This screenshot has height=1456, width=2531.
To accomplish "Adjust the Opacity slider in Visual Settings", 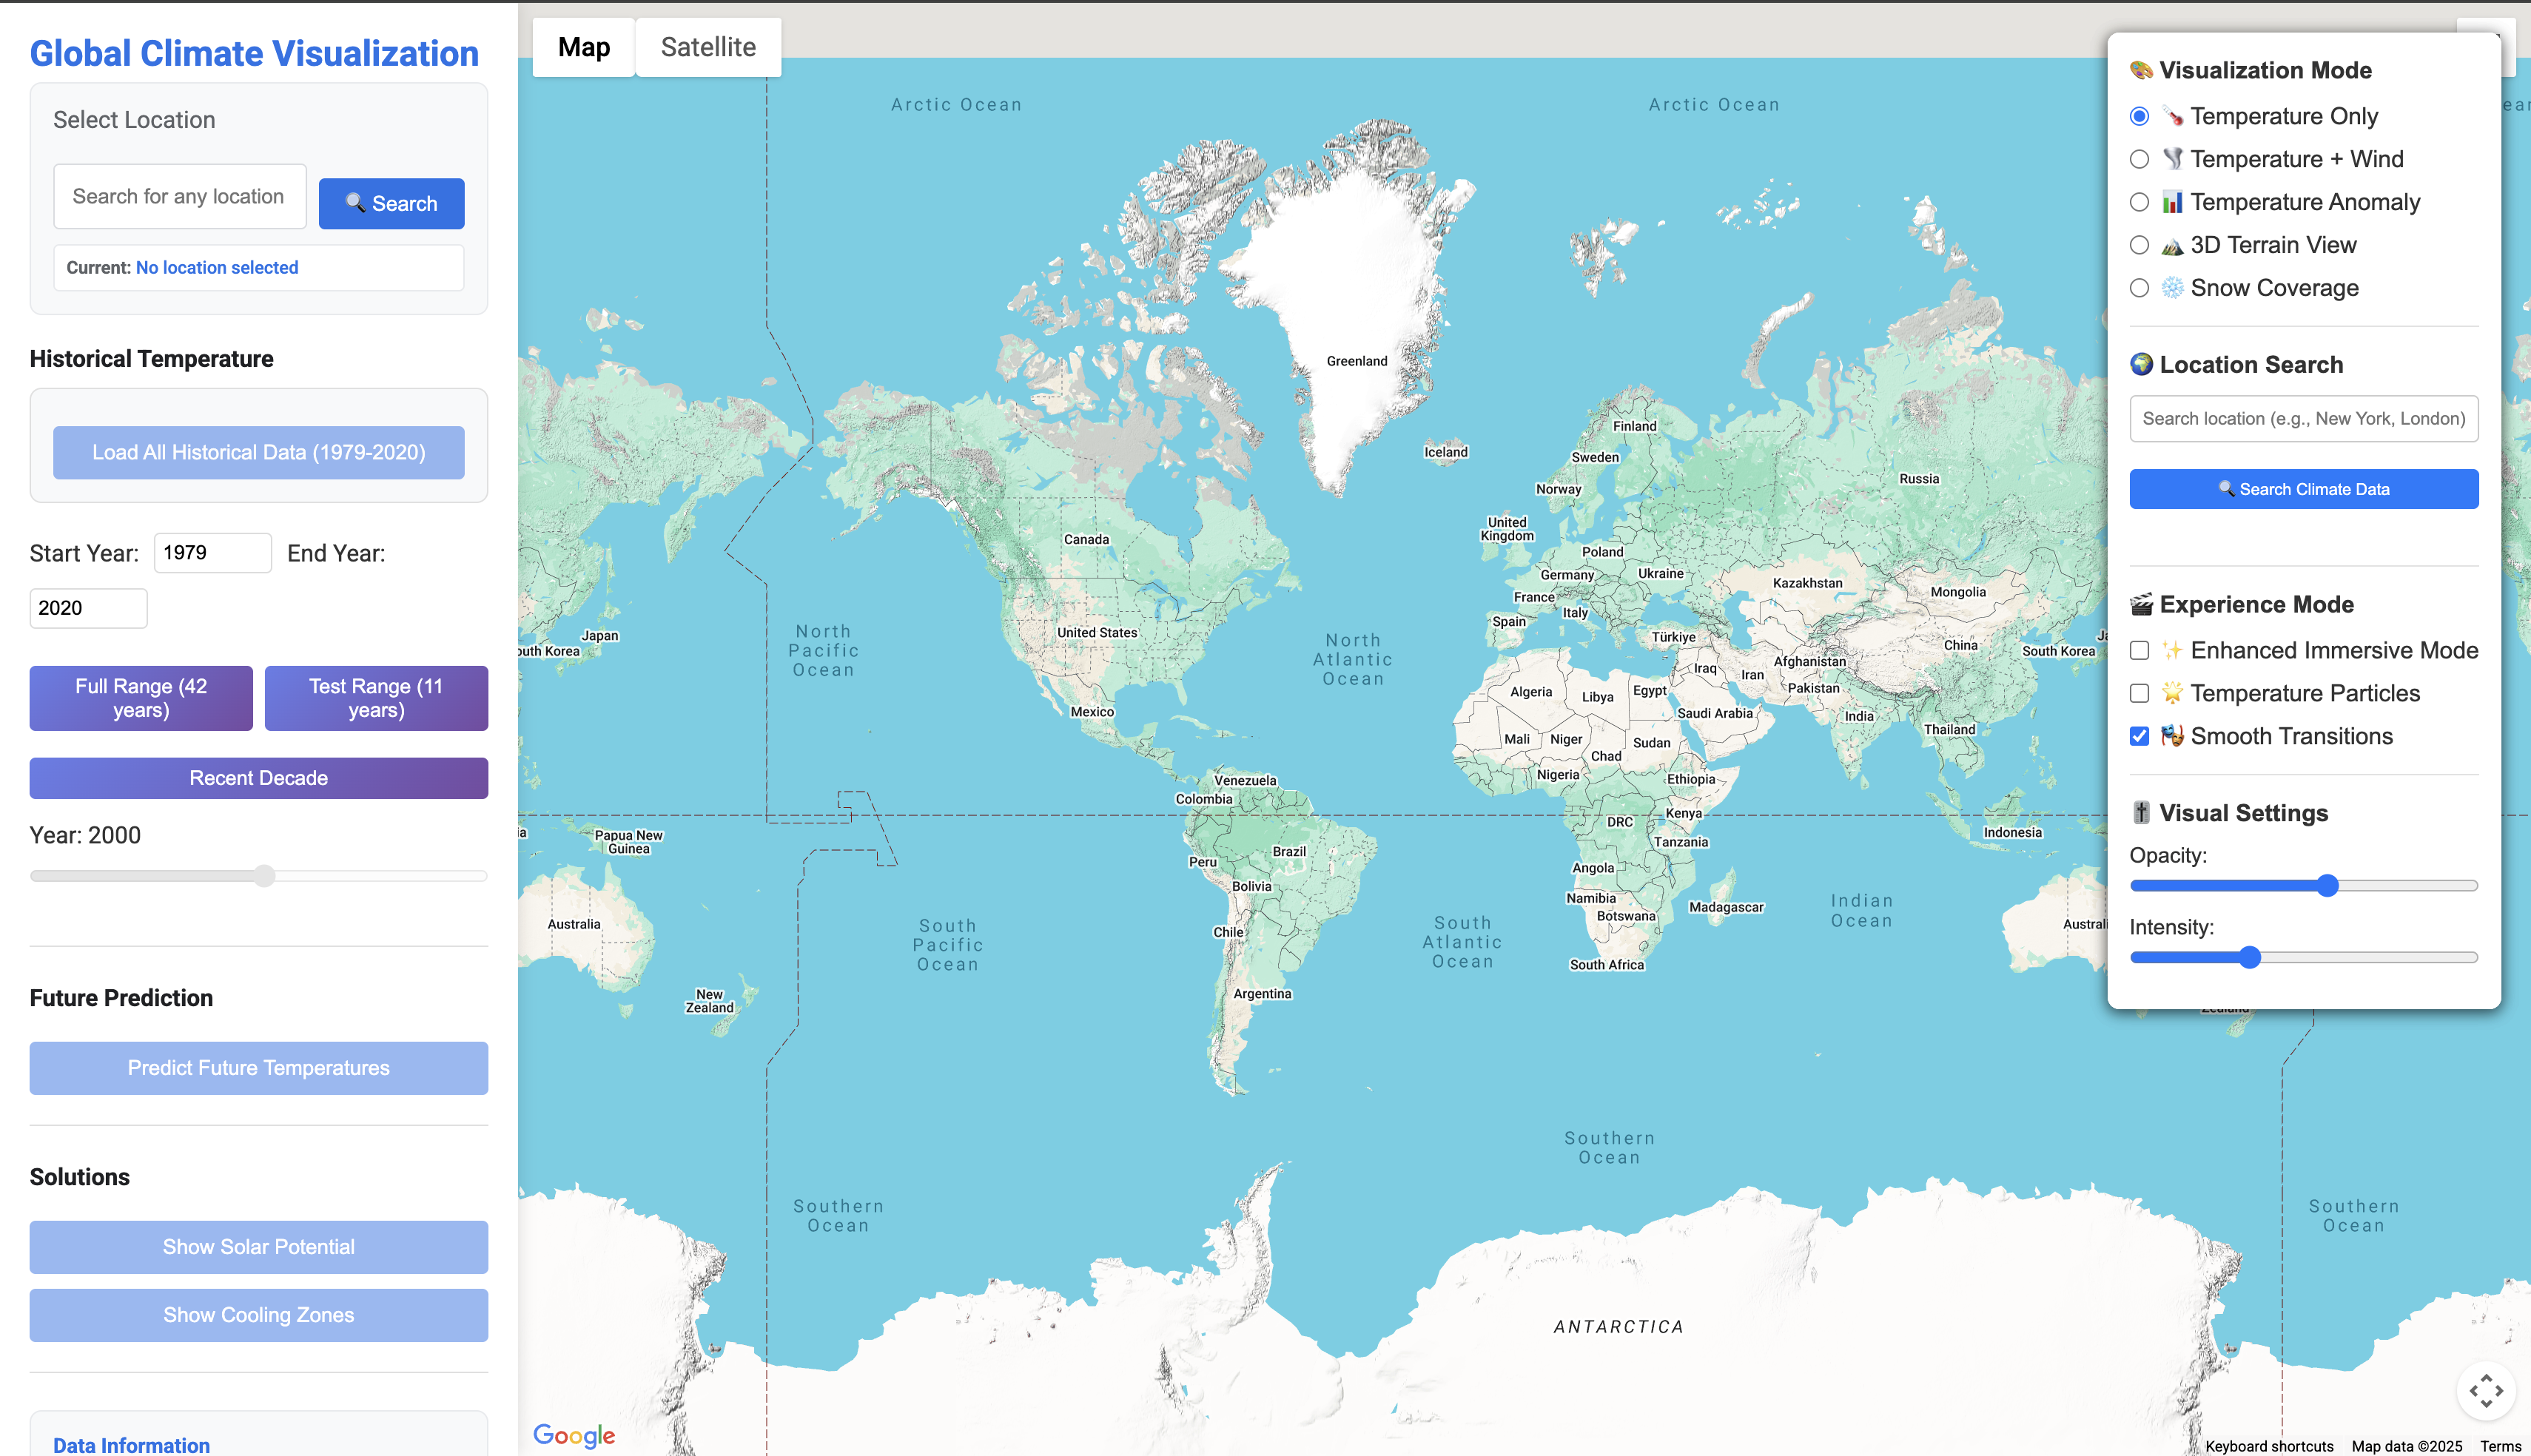I will click(x=2327, y=885).
